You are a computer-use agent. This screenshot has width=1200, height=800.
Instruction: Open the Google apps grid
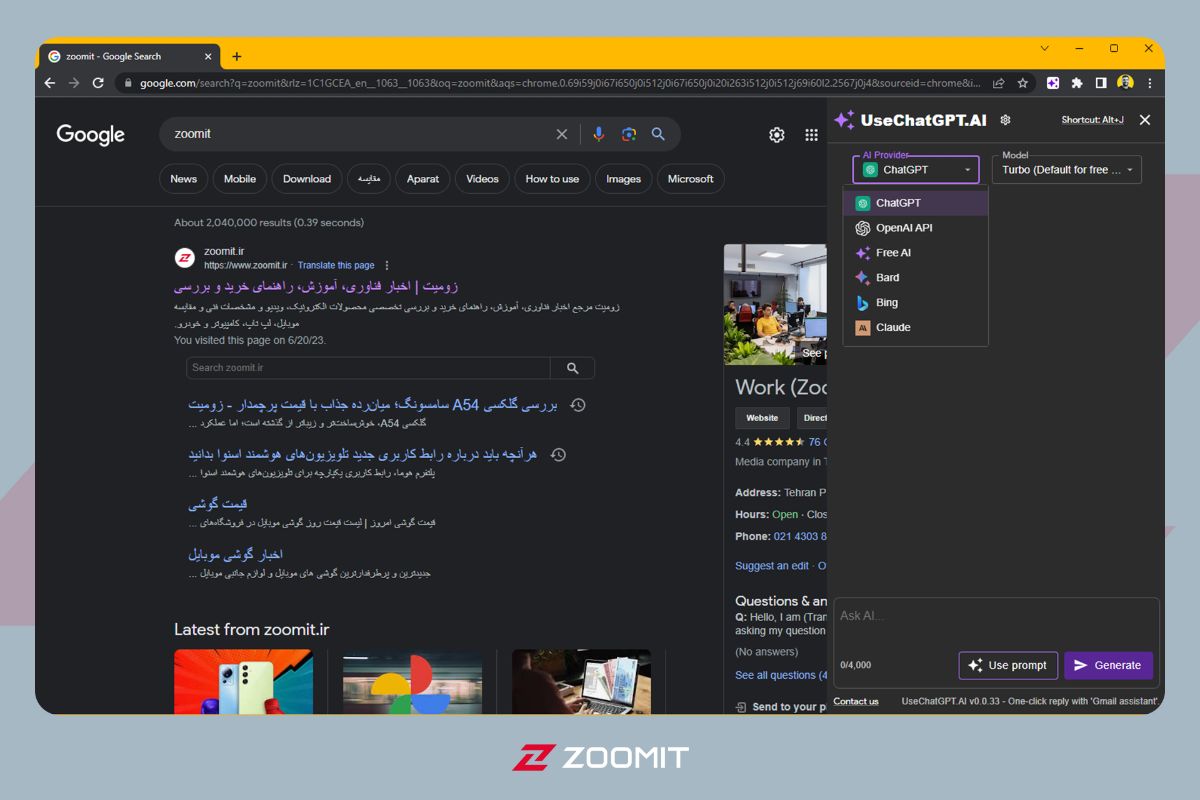811,133
